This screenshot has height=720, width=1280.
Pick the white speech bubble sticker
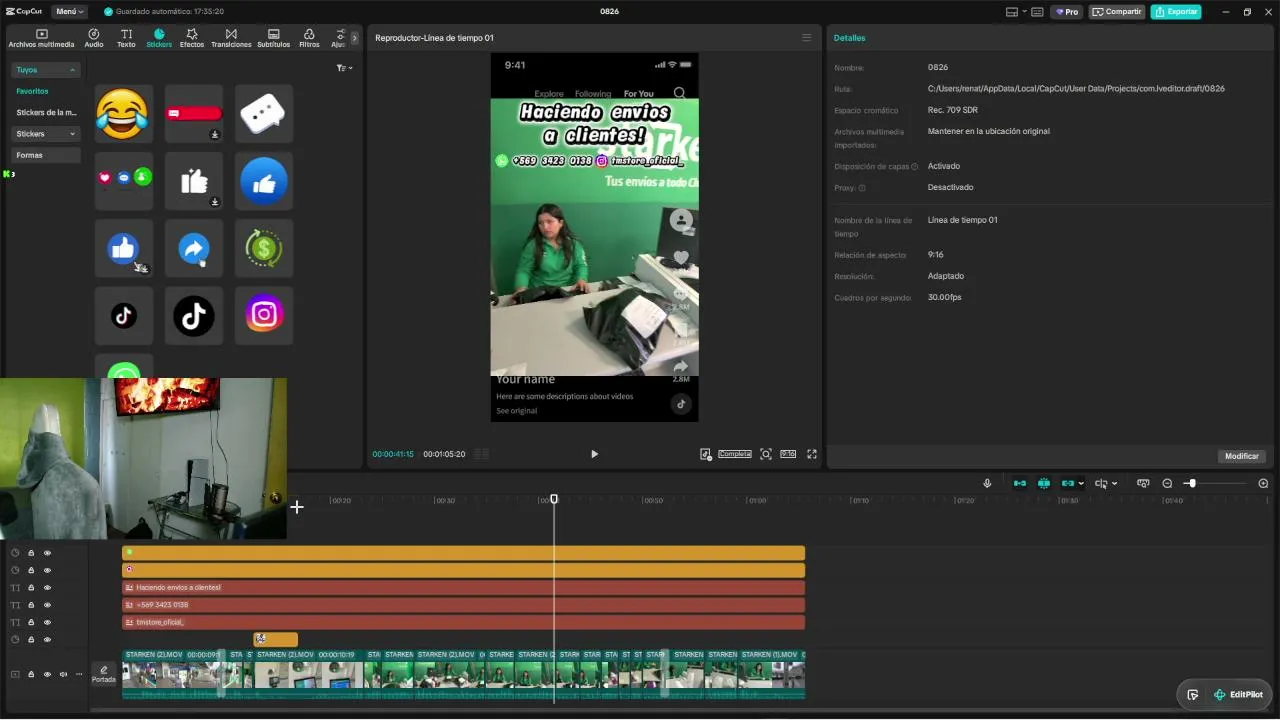pos(263,113)
